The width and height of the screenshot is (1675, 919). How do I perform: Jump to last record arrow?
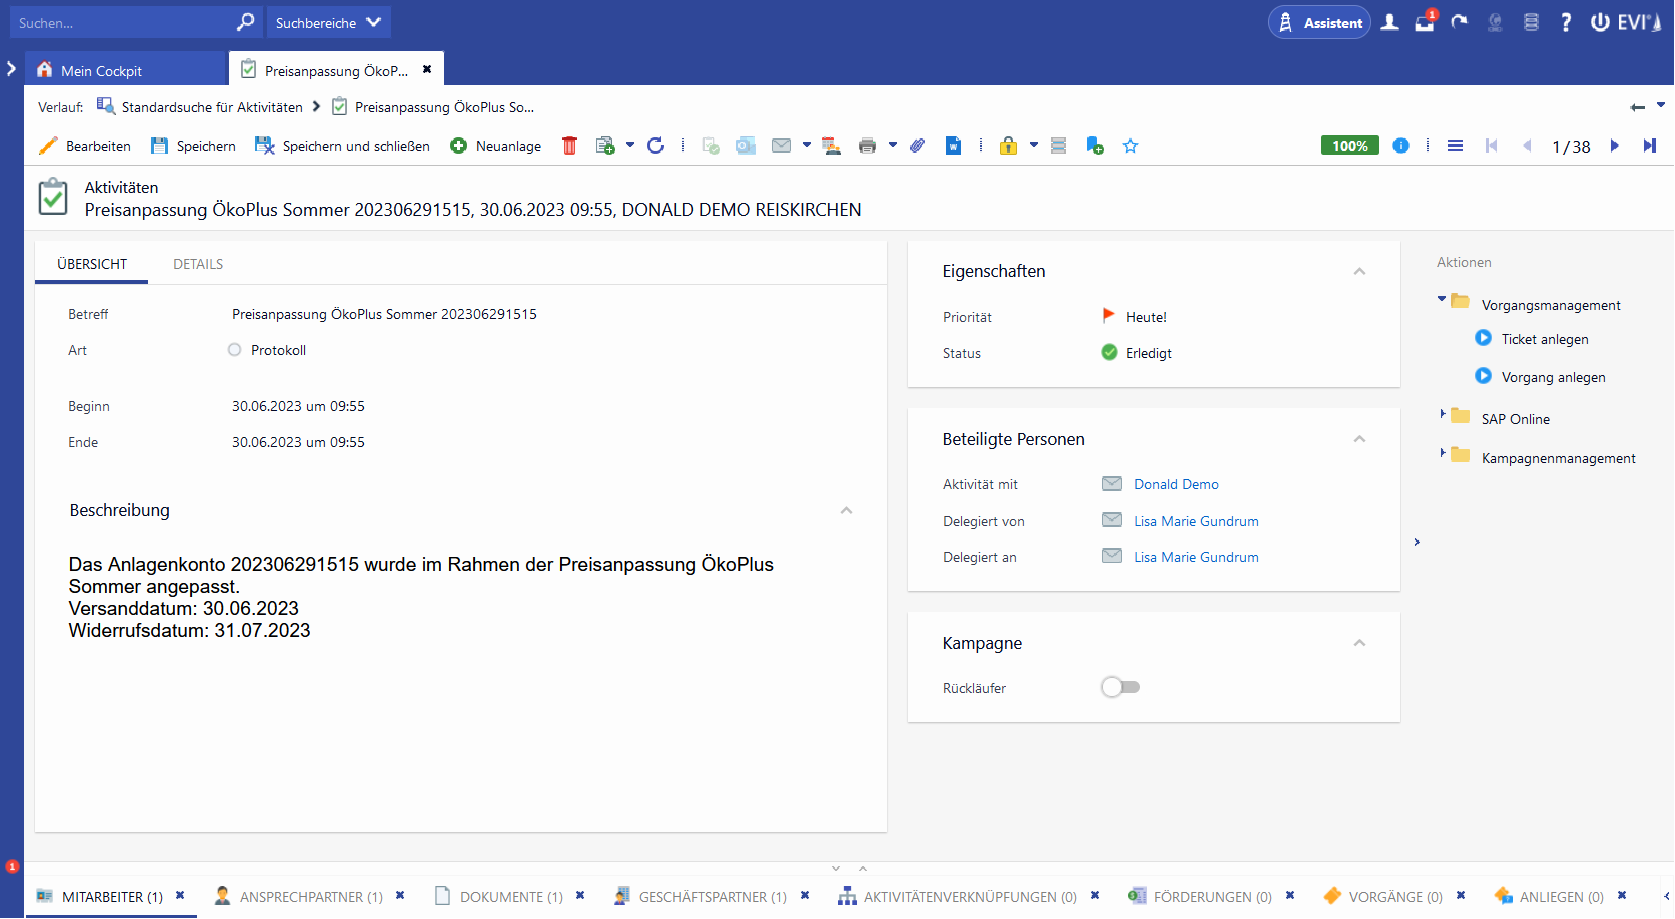[x=1649, y=146]
